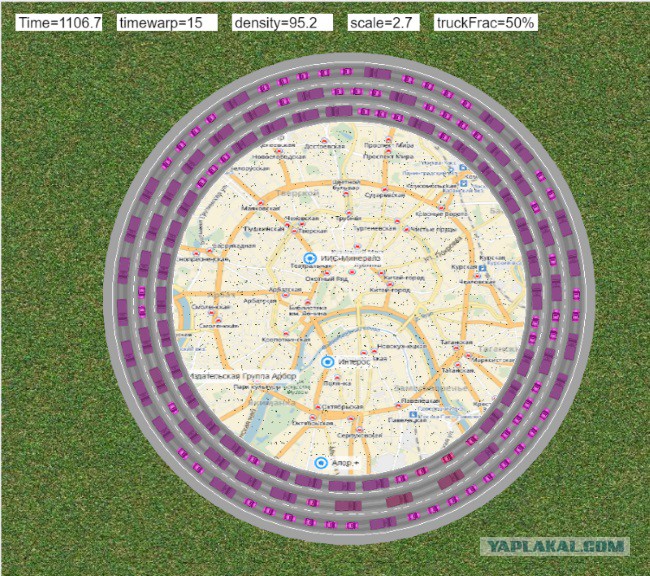
Task: Open the Апор.+ place label
Action: [x=345, y=463]
